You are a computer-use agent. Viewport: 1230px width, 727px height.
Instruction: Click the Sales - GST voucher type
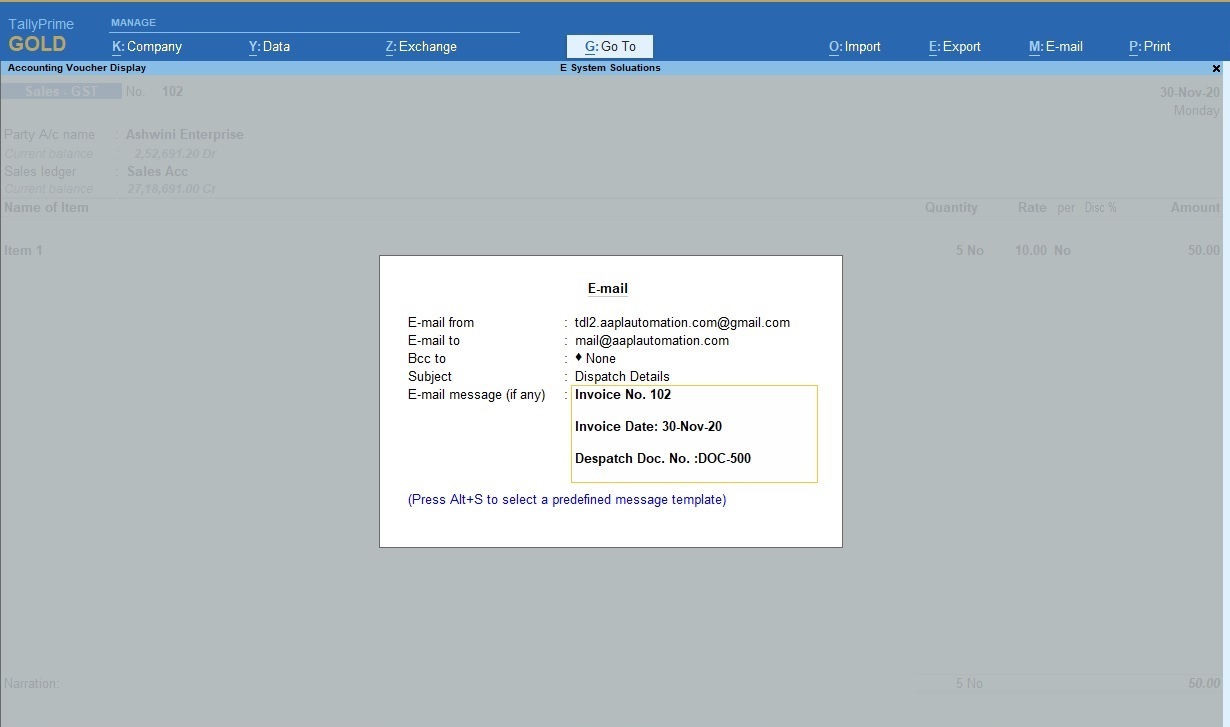[x=61, y=92]
